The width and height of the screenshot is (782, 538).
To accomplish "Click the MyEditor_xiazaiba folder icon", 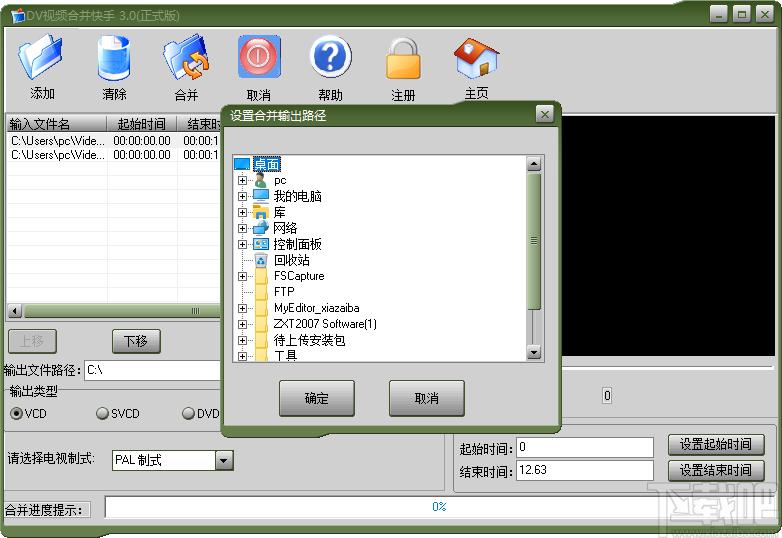I will click(x=261, y=308).
